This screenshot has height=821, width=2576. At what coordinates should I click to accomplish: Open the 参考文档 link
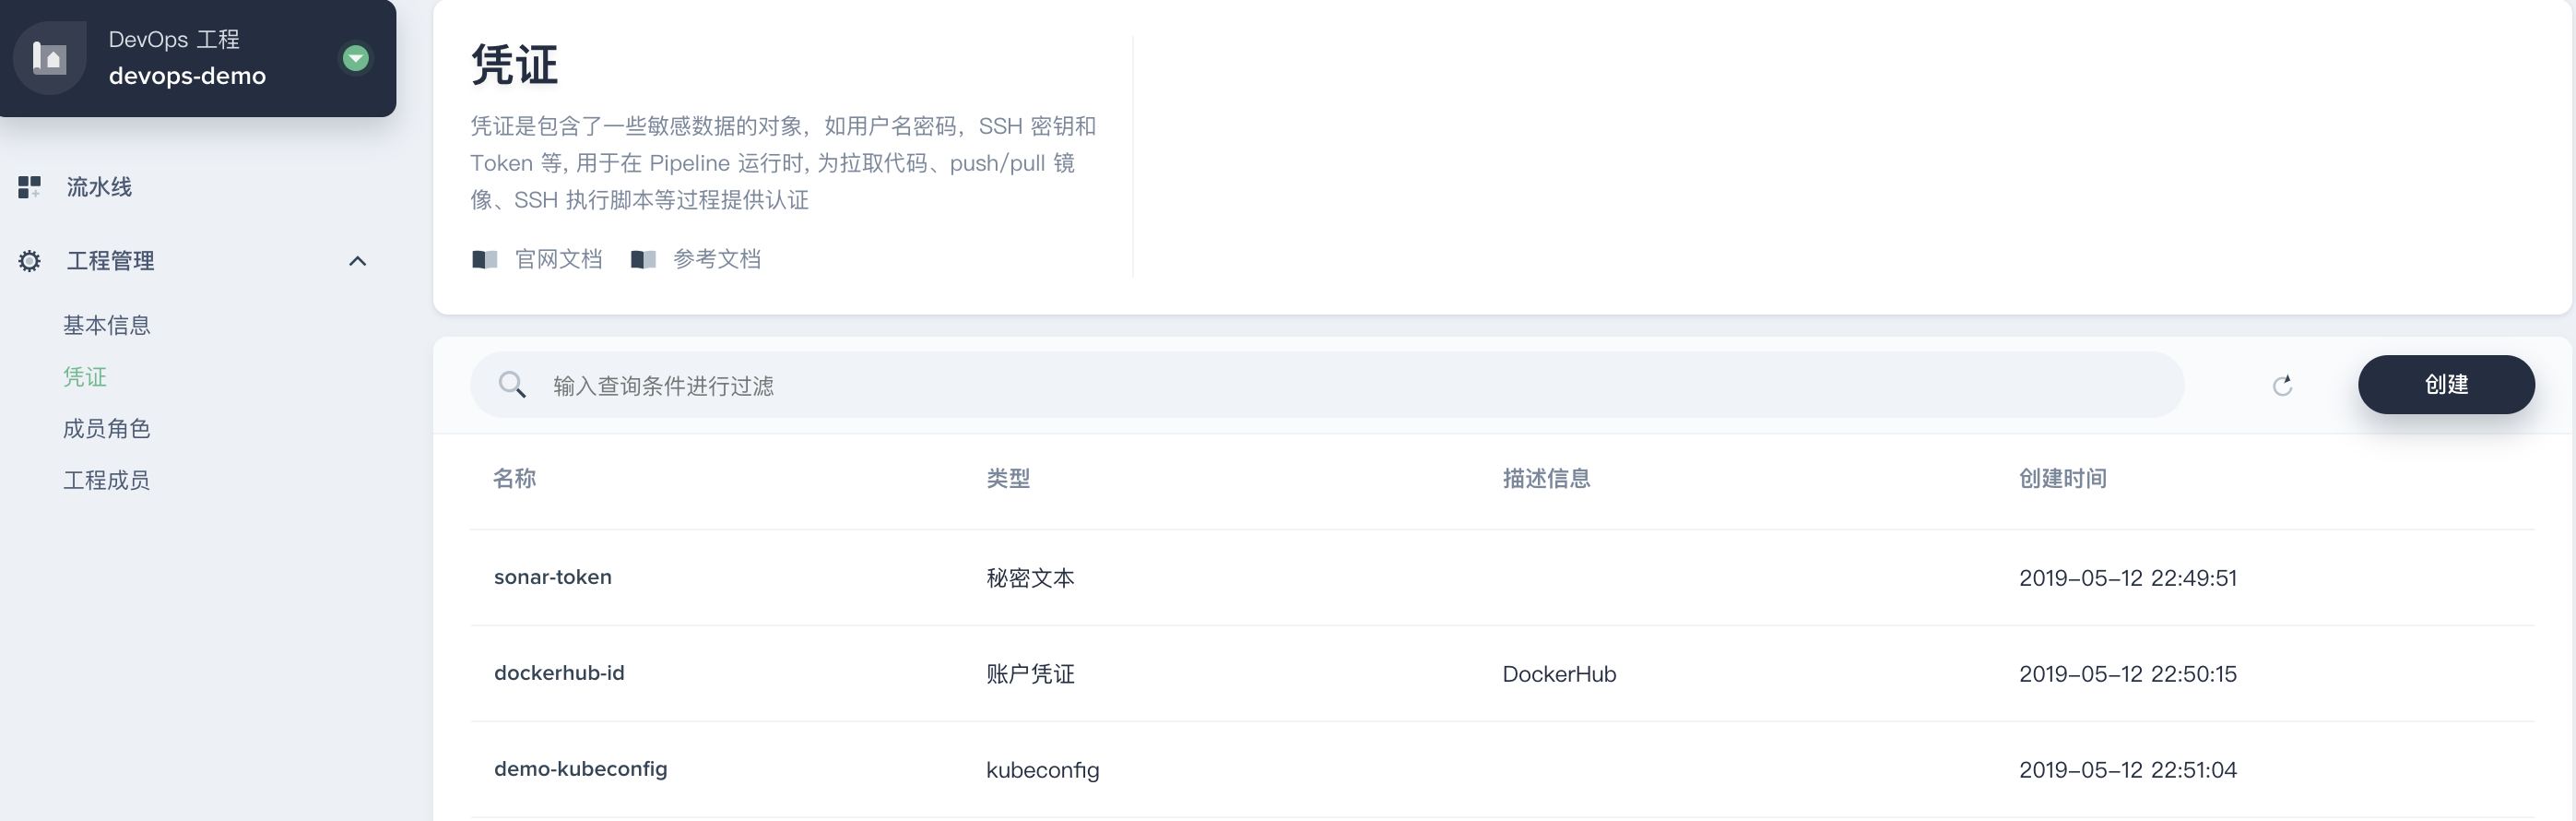click(x=717, y=260)
